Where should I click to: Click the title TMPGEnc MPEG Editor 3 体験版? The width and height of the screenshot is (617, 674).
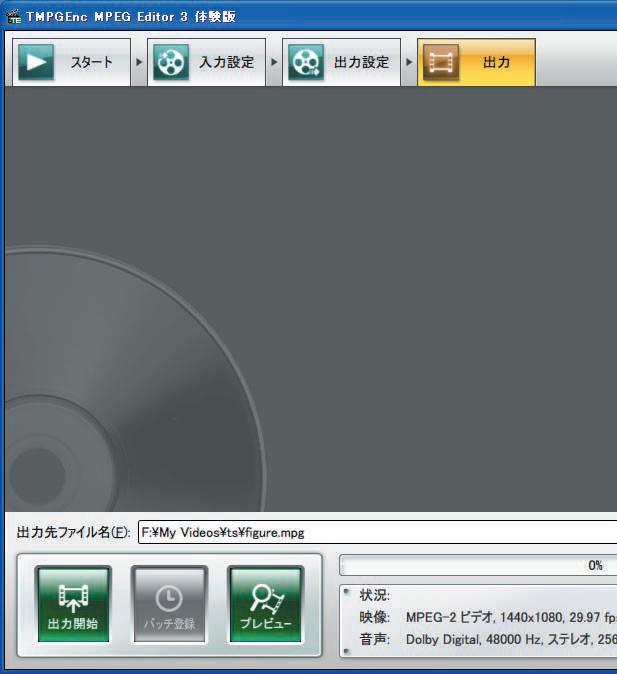pyautogui.click(x=131, y=17)
